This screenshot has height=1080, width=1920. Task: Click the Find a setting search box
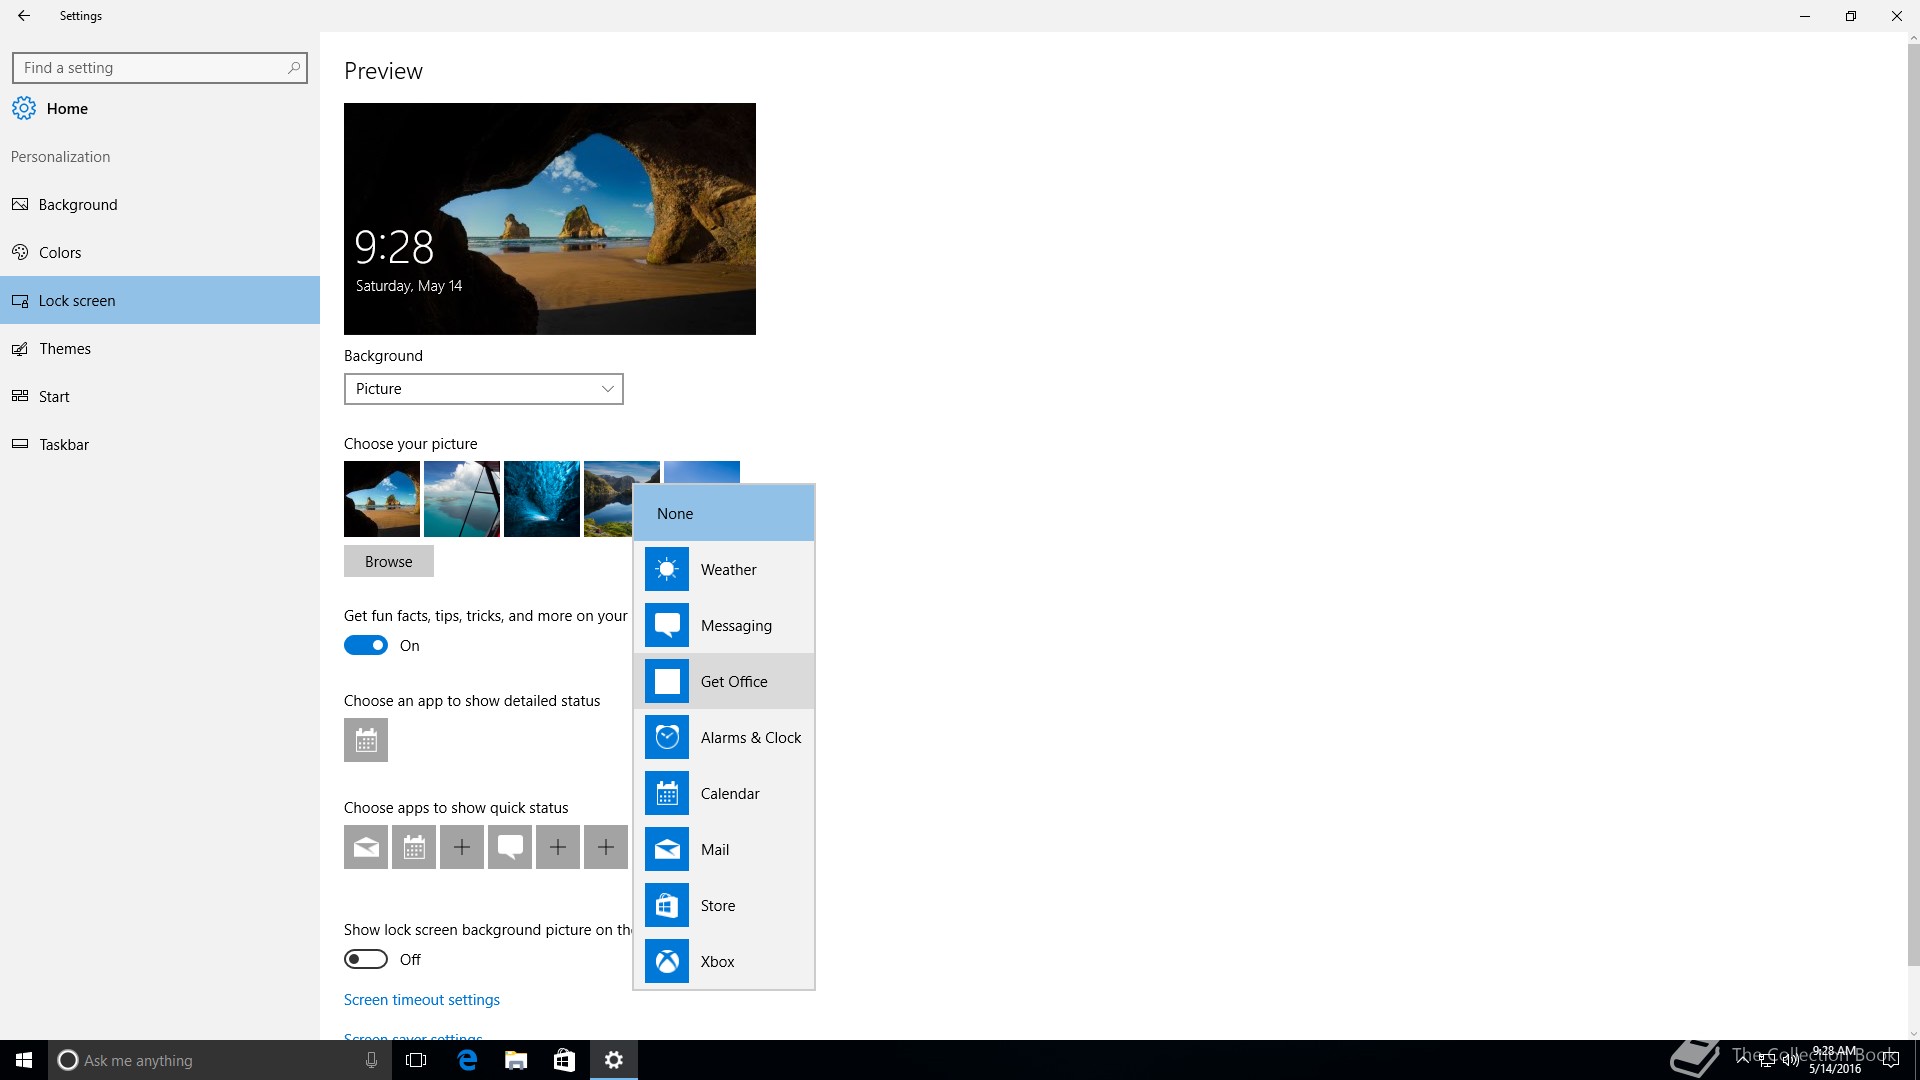point(160,68)
